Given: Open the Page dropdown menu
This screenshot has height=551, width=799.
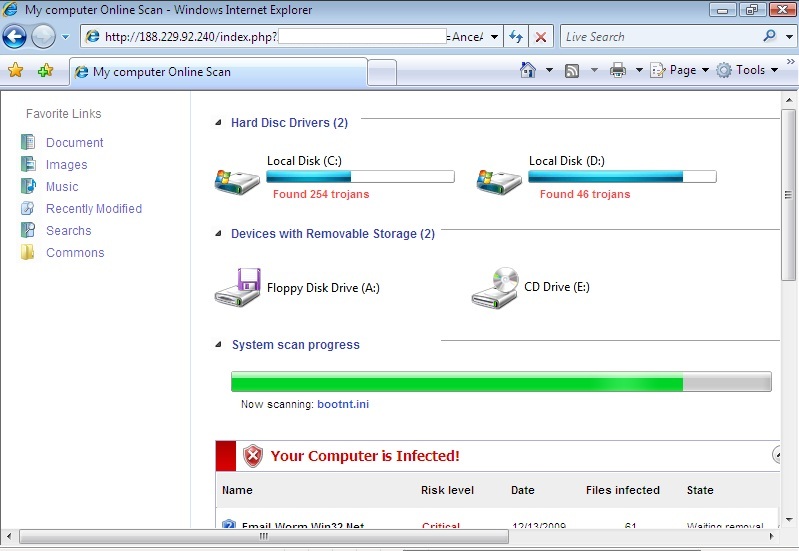Looking at the screenshot, I should tap(680, 70).
